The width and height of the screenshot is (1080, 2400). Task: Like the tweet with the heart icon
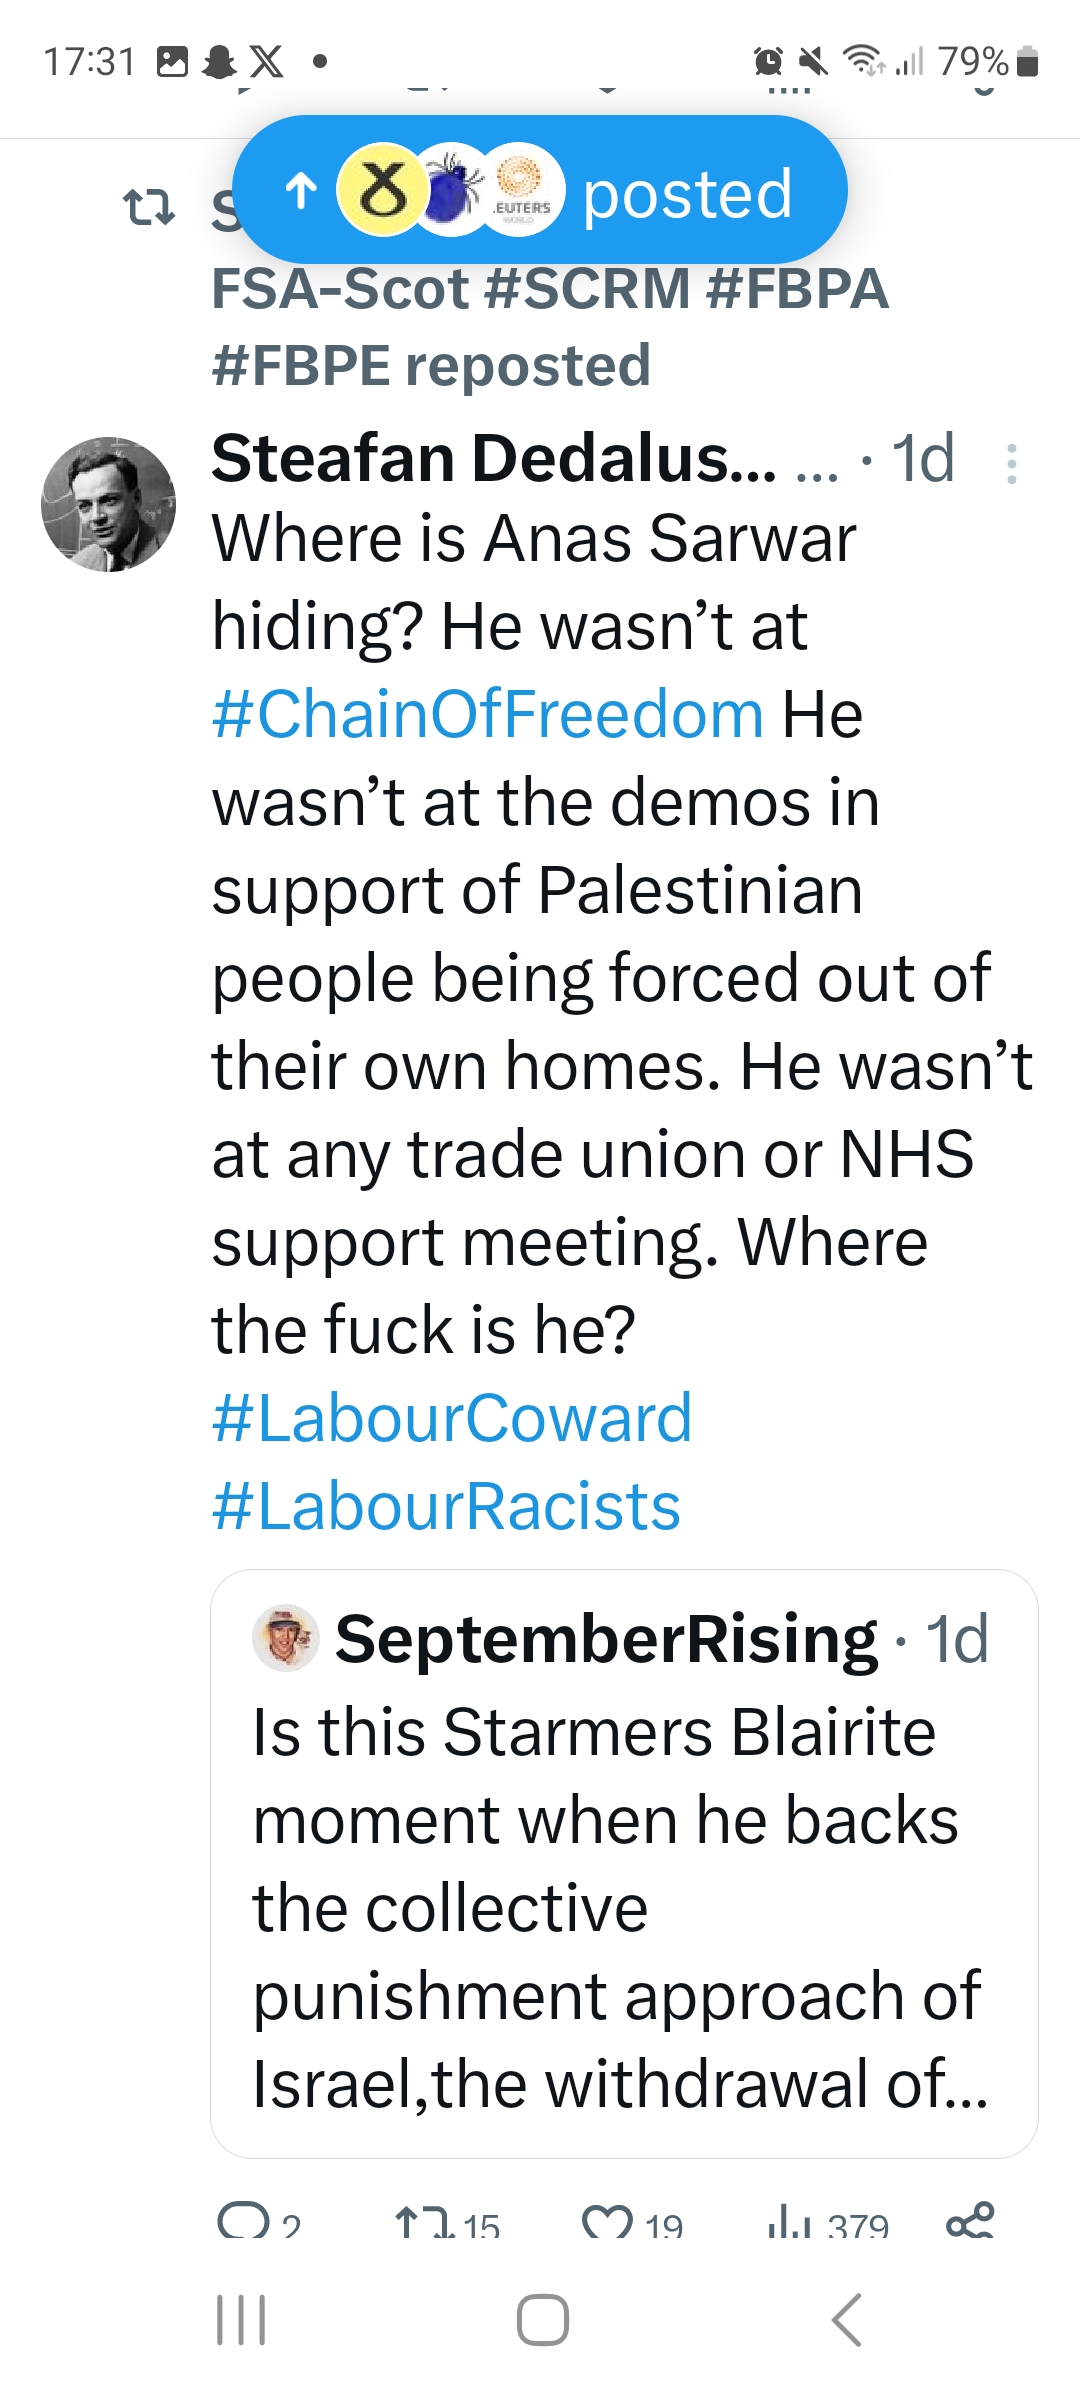pyautogui.click(x=606, y=2222)
